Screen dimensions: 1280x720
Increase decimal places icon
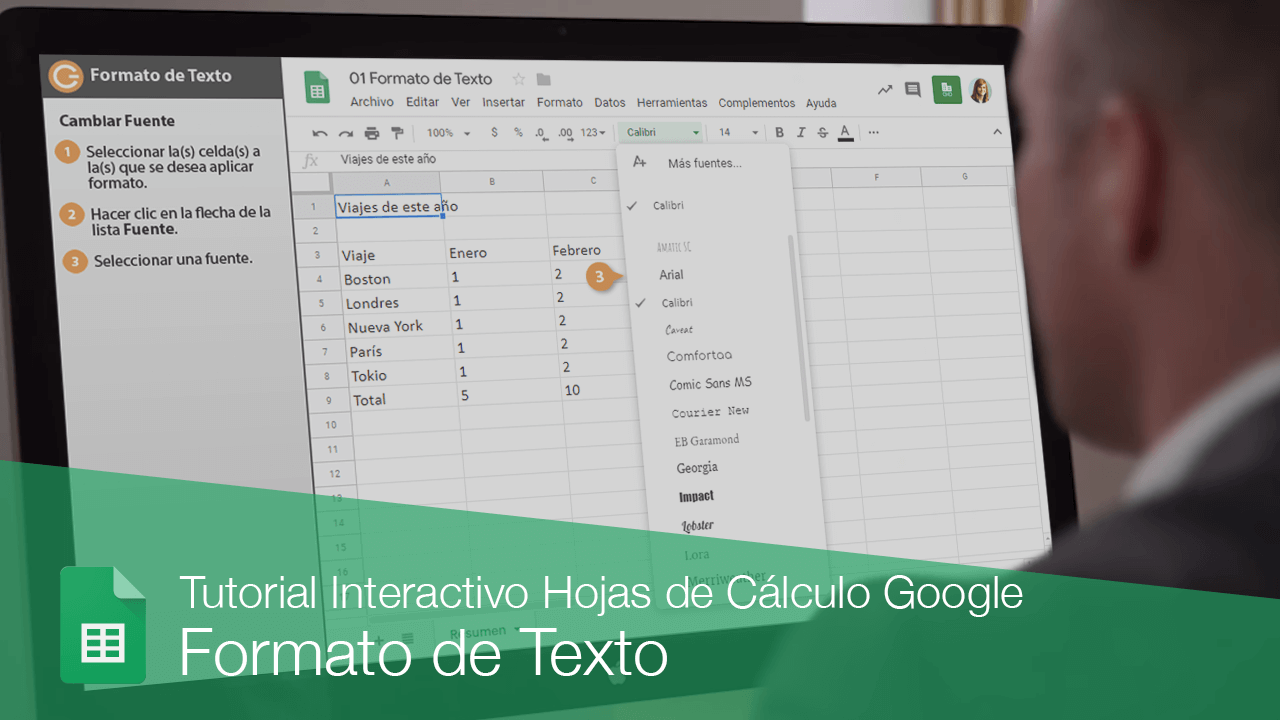point(565,132)
